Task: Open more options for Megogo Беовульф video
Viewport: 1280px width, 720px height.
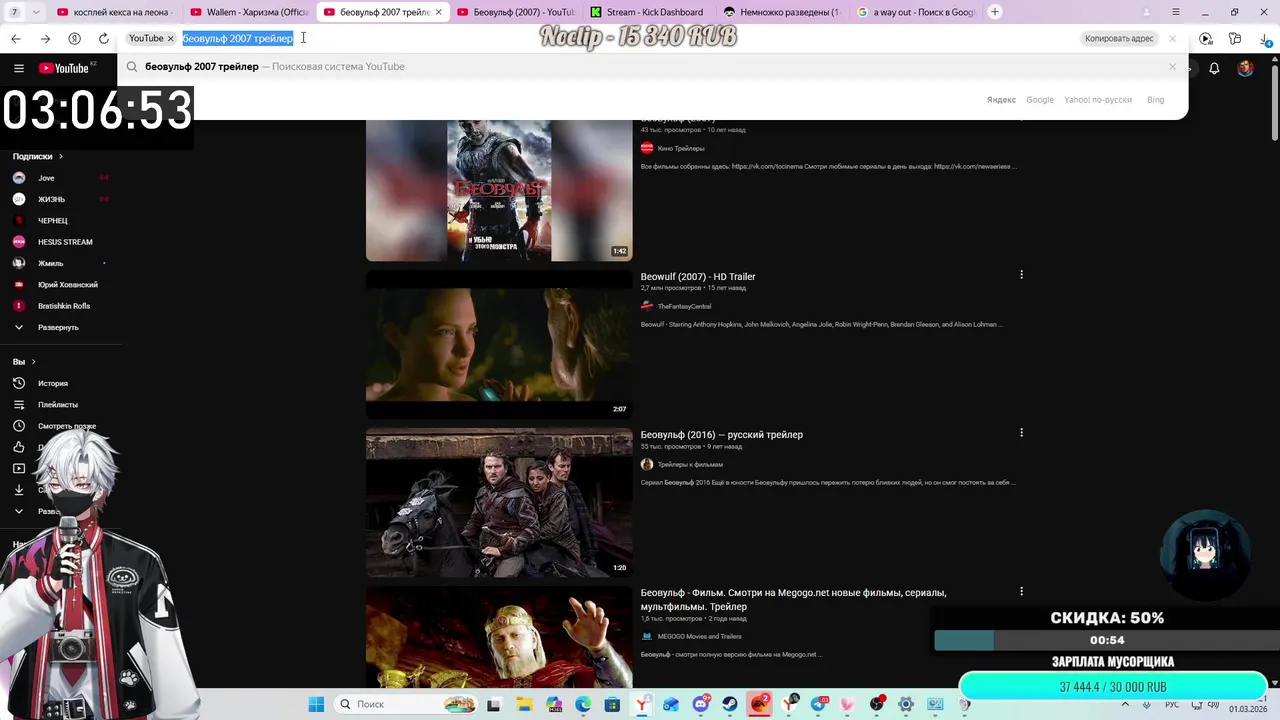Action: coord(1021,591)
